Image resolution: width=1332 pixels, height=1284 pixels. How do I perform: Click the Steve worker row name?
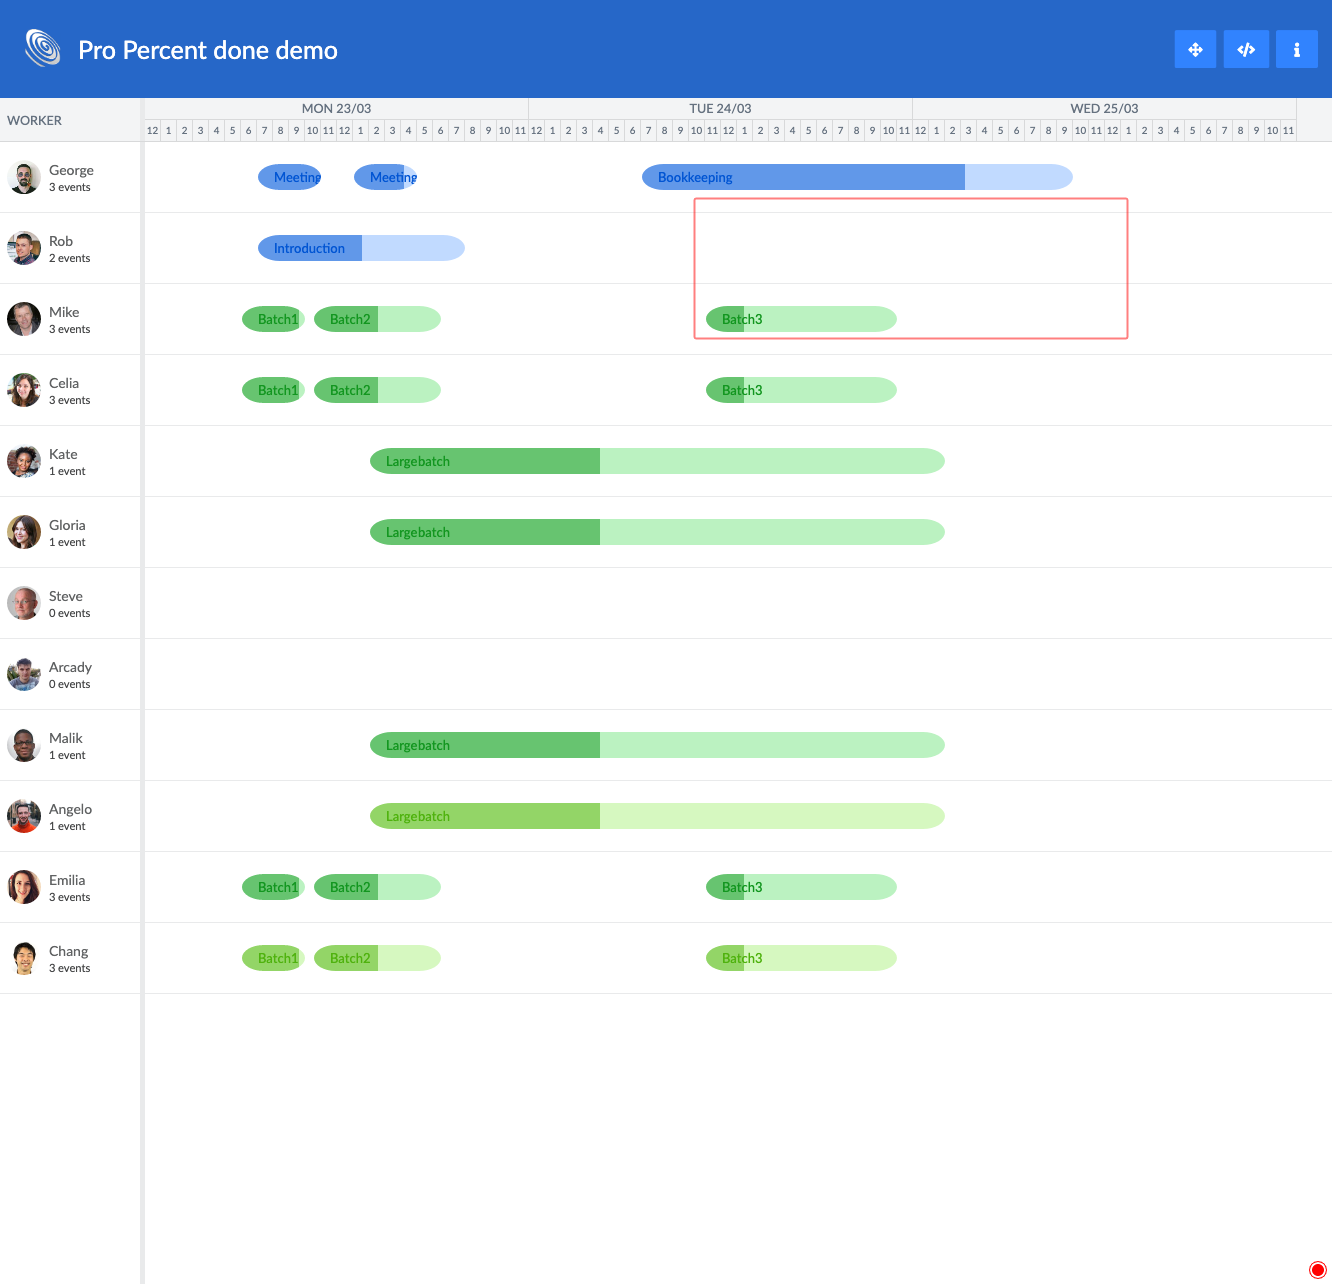(66, 596)
